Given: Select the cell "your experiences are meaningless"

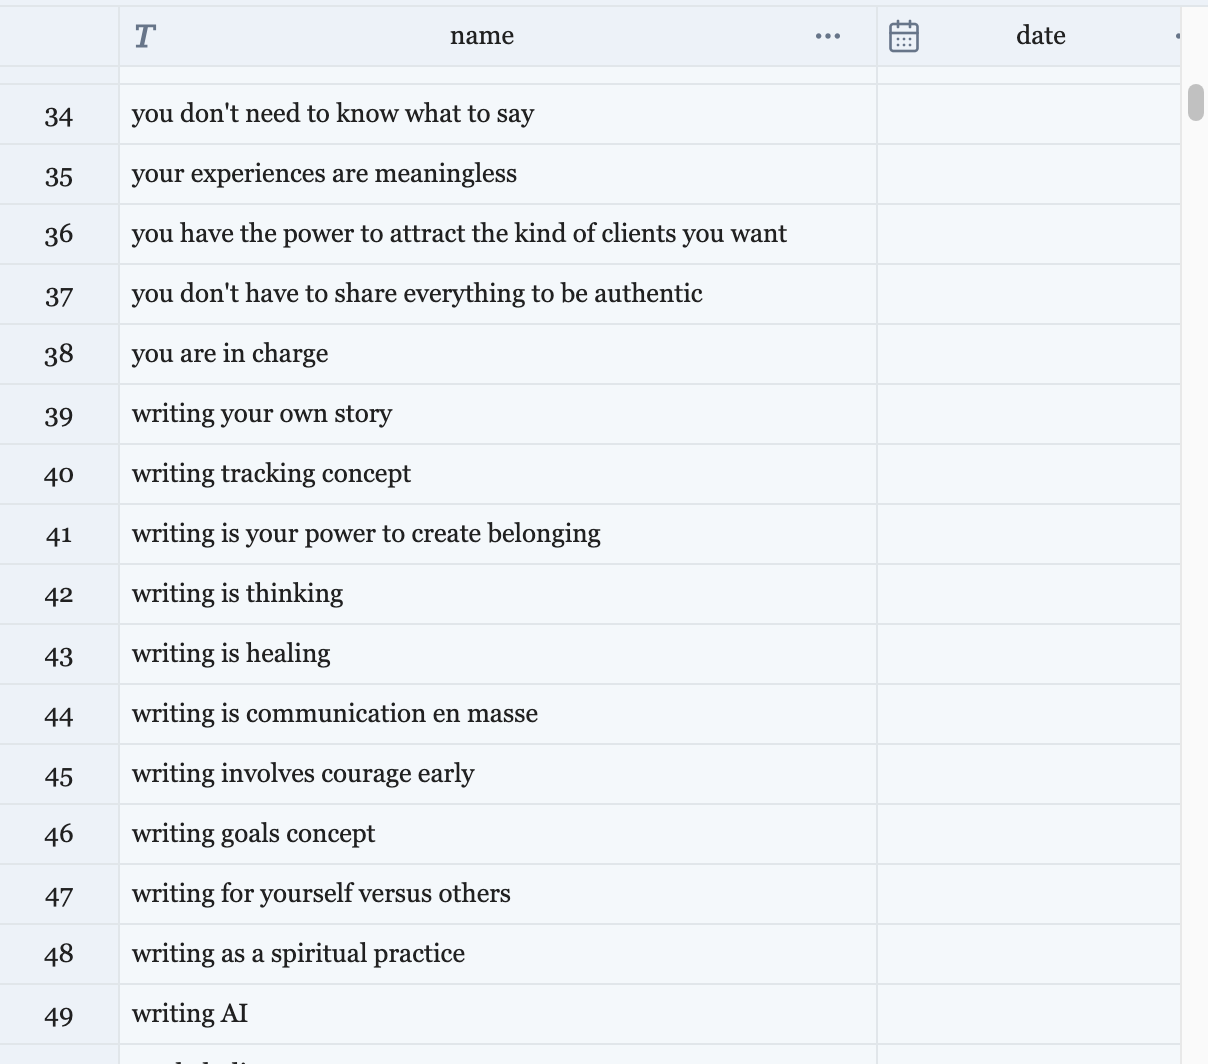Looking at the screenshot, I should 324,174.
